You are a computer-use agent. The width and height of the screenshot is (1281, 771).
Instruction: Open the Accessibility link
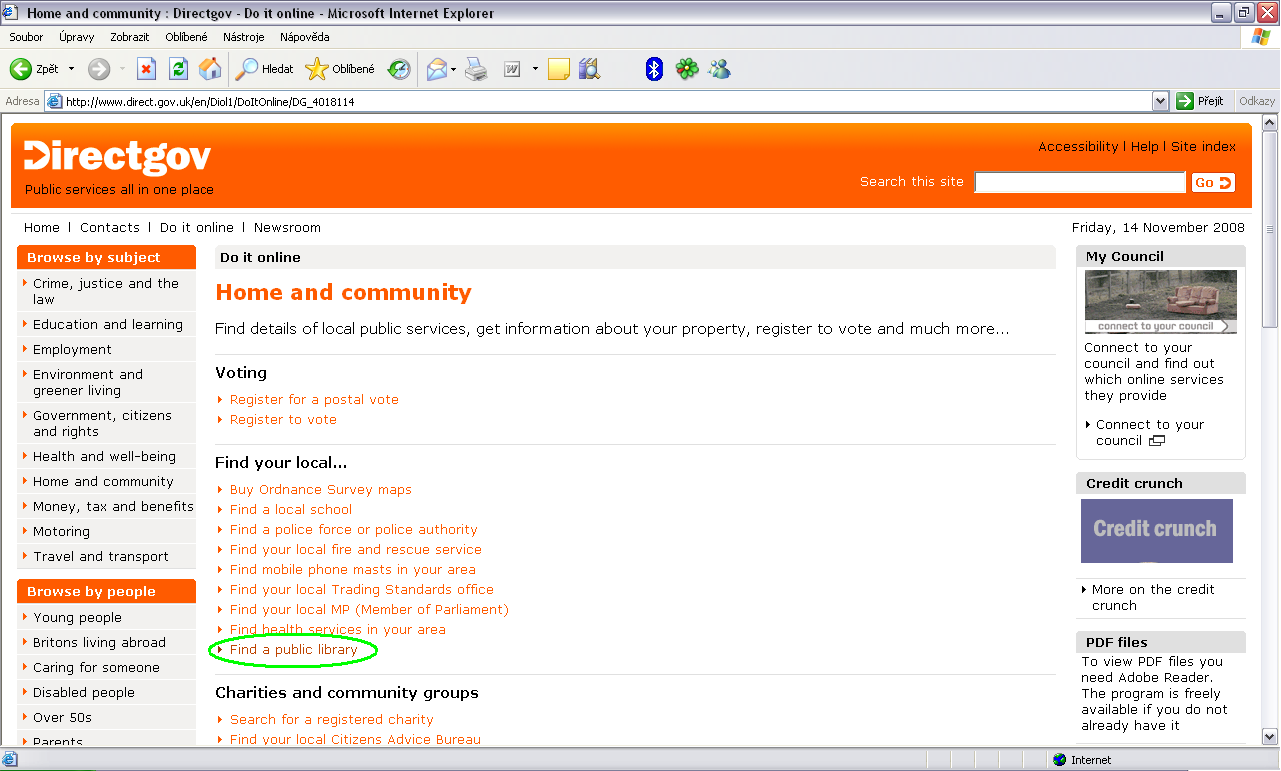(1078, 146)
